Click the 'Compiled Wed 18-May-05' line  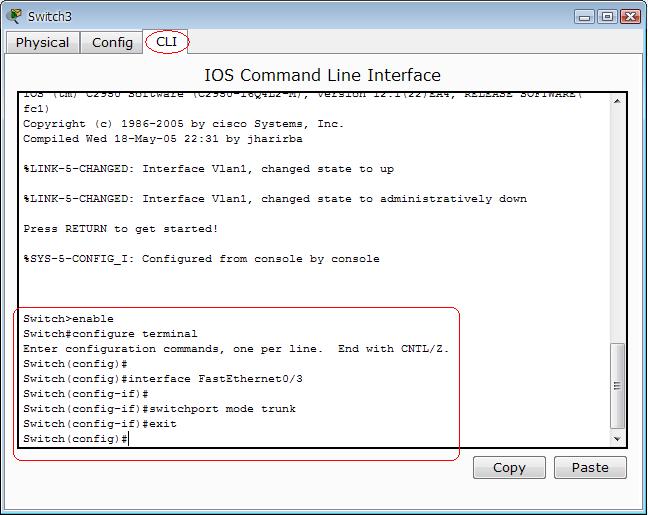click(x=163, y=139)
